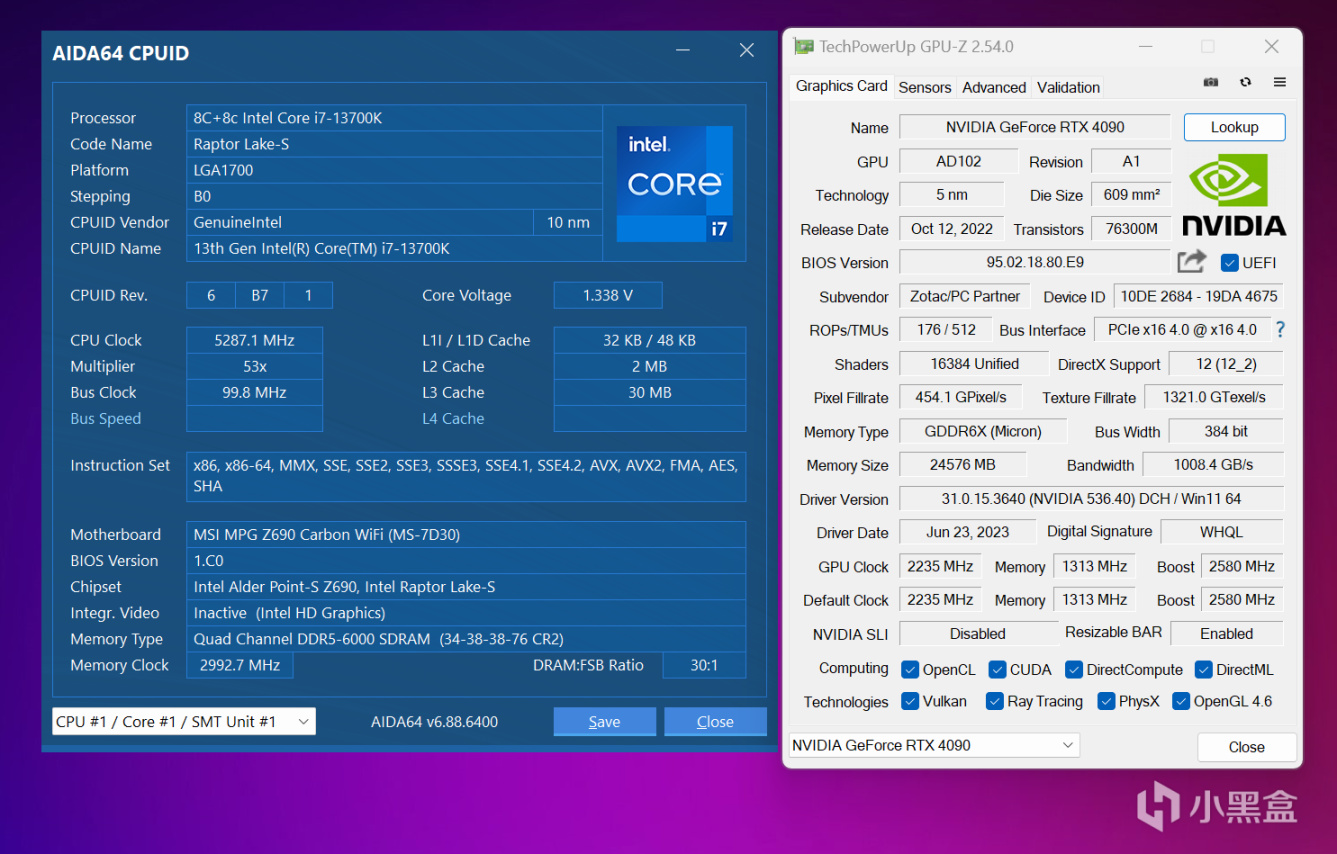Open the GPU-Z hamburger menu
This screenshot has height=854, width=1337.
[1279, 83]
